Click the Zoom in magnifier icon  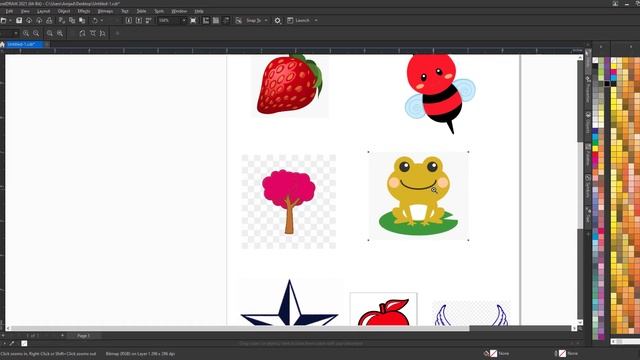26,33
